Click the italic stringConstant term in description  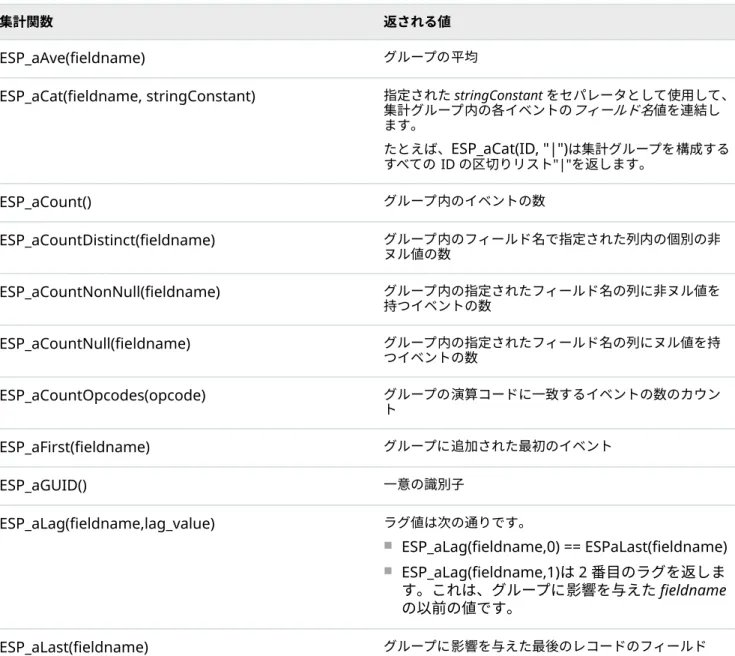click(x=498, y=96)
